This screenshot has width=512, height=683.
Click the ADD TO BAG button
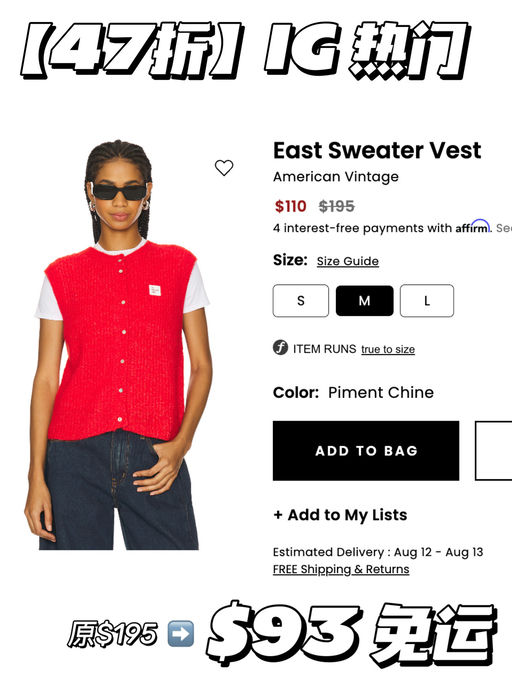(x=366, y=451)
